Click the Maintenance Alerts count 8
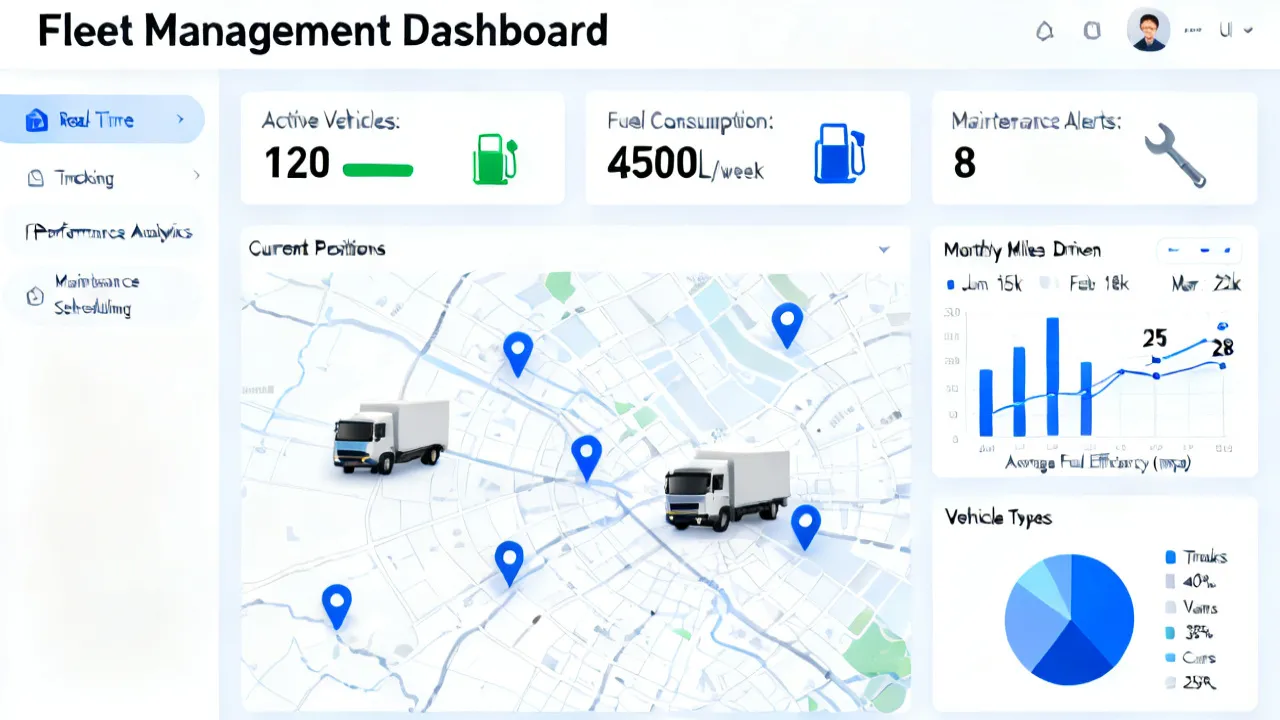The height and width of the screenshot is (720, 1280). pyautogui.click(x=964, y=163)
